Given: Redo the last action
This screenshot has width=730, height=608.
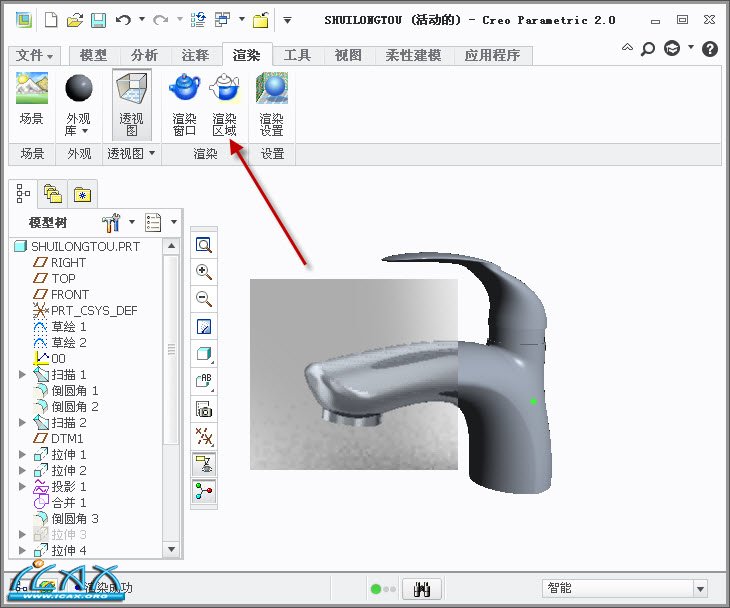Looking at the screenshot, I should (161, 20).
